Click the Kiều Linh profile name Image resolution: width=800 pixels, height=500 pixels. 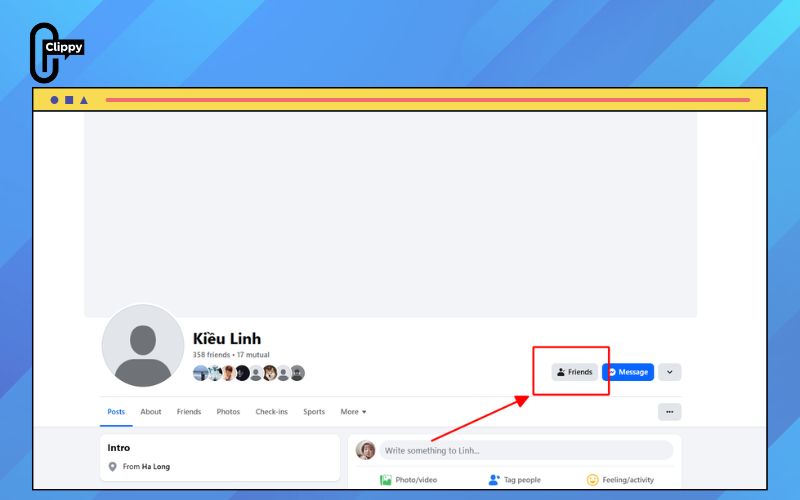pyautogui.click(x=227, y=338)
